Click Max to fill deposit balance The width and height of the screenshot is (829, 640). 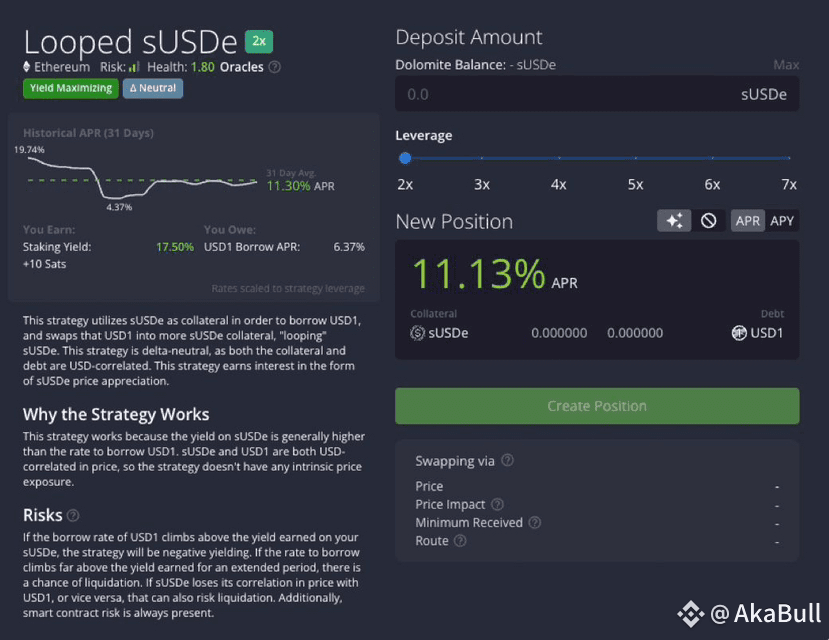pos(786,64)
